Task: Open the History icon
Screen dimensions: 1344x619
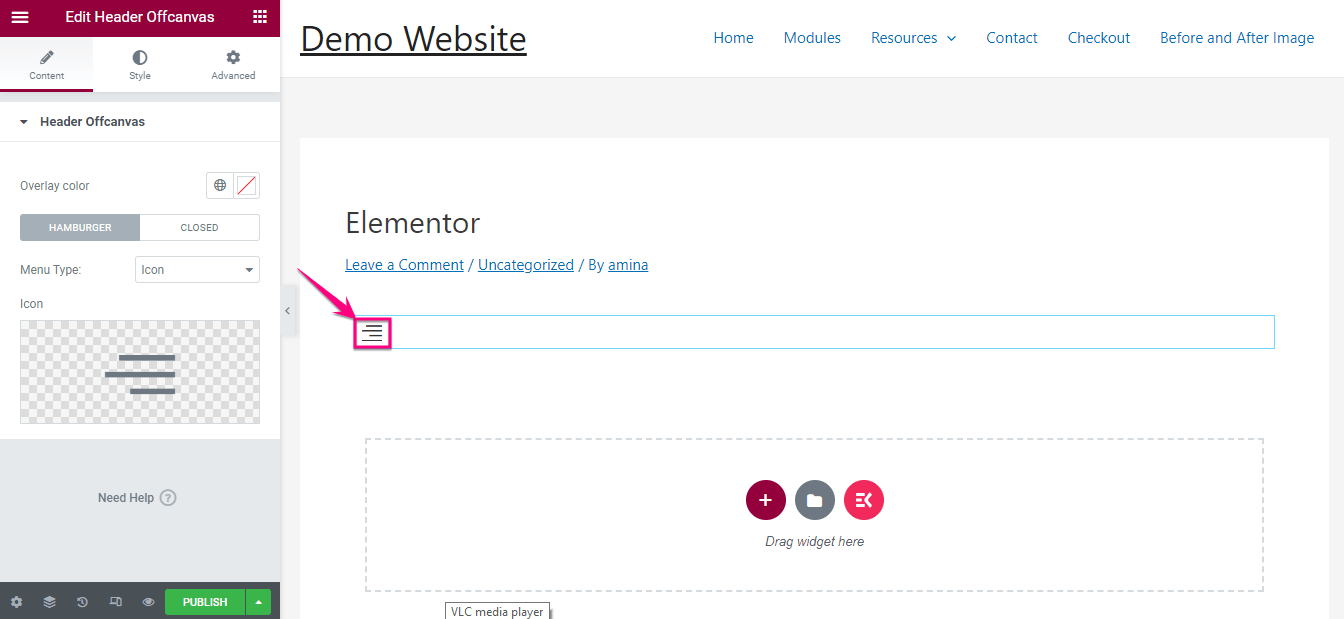Action: pos(82,602)
